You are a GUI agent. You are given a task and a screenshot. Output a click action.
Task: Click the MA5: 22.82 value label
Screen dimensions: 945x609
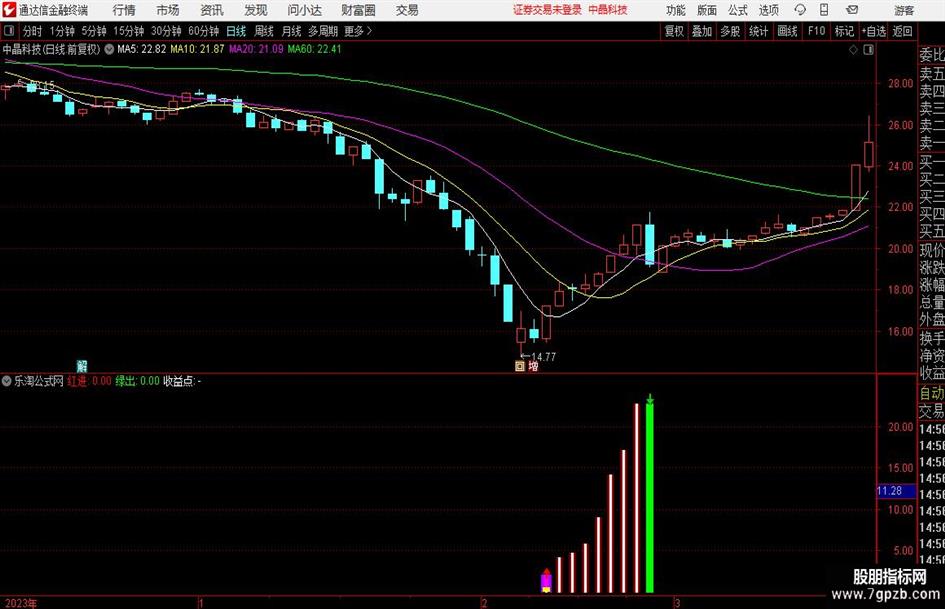[142, 49]
